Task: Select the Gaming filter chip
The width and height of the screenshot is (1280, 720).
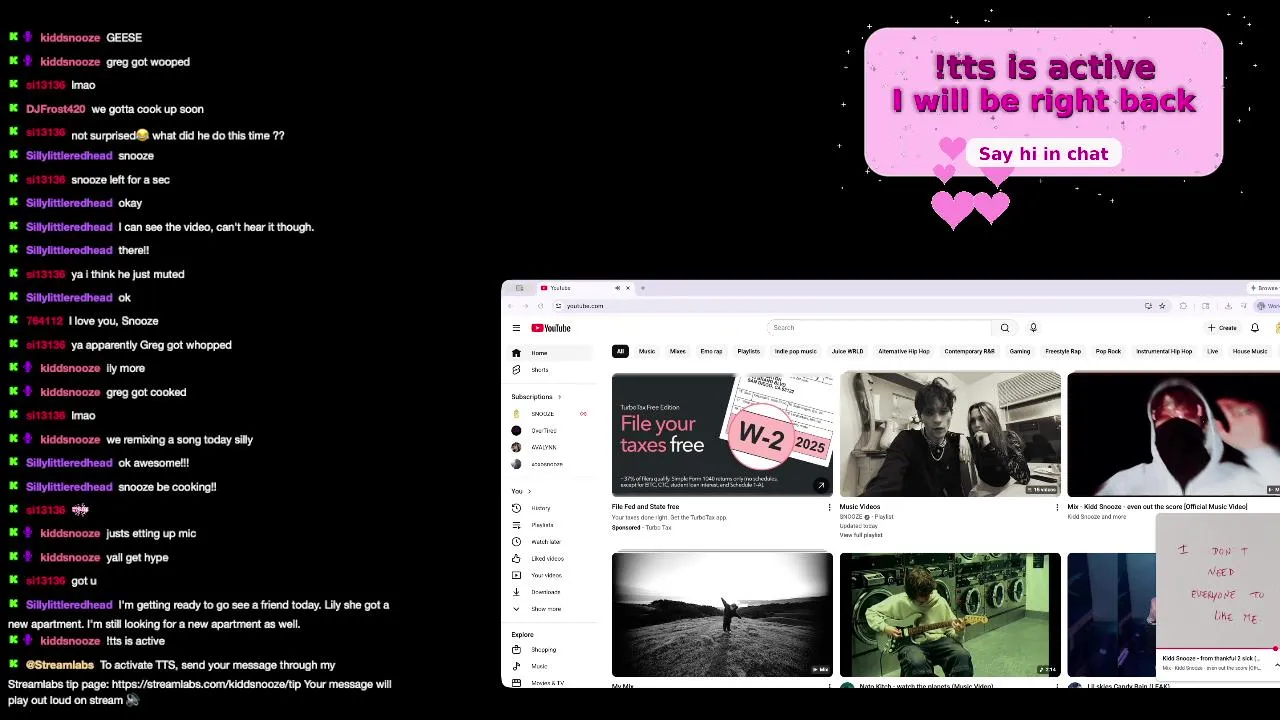Action: (1020, 352)
